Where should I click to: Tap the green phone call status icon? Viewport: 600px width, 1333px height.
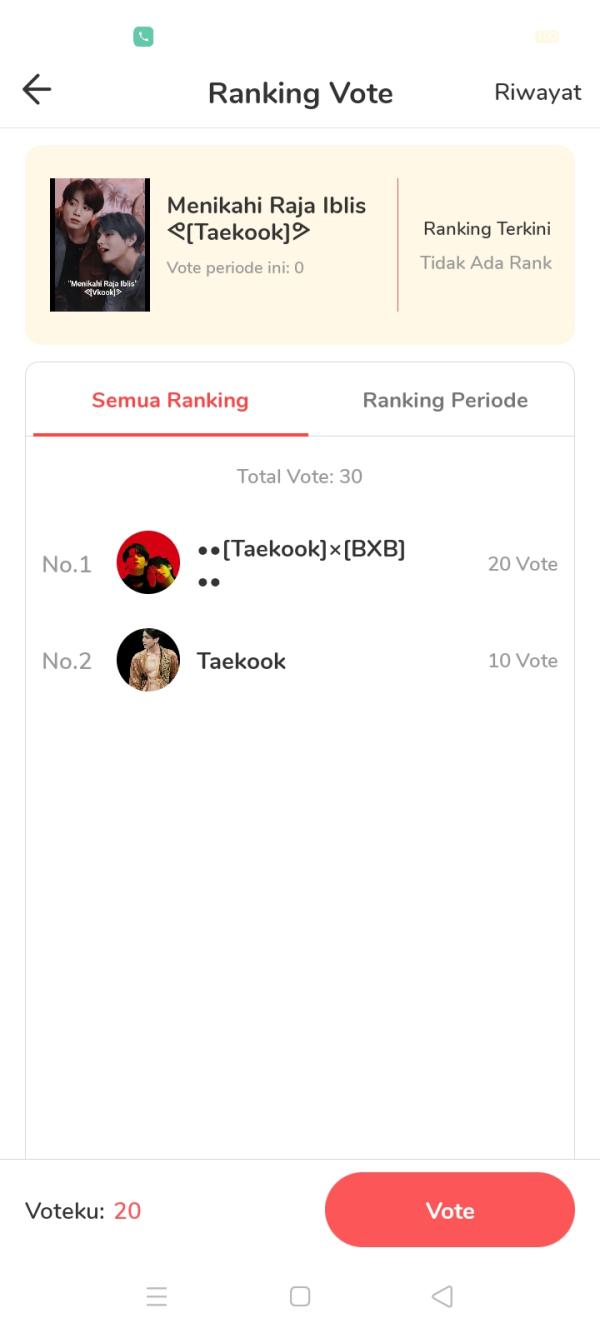pyautogui.click(x=143, y=37)
